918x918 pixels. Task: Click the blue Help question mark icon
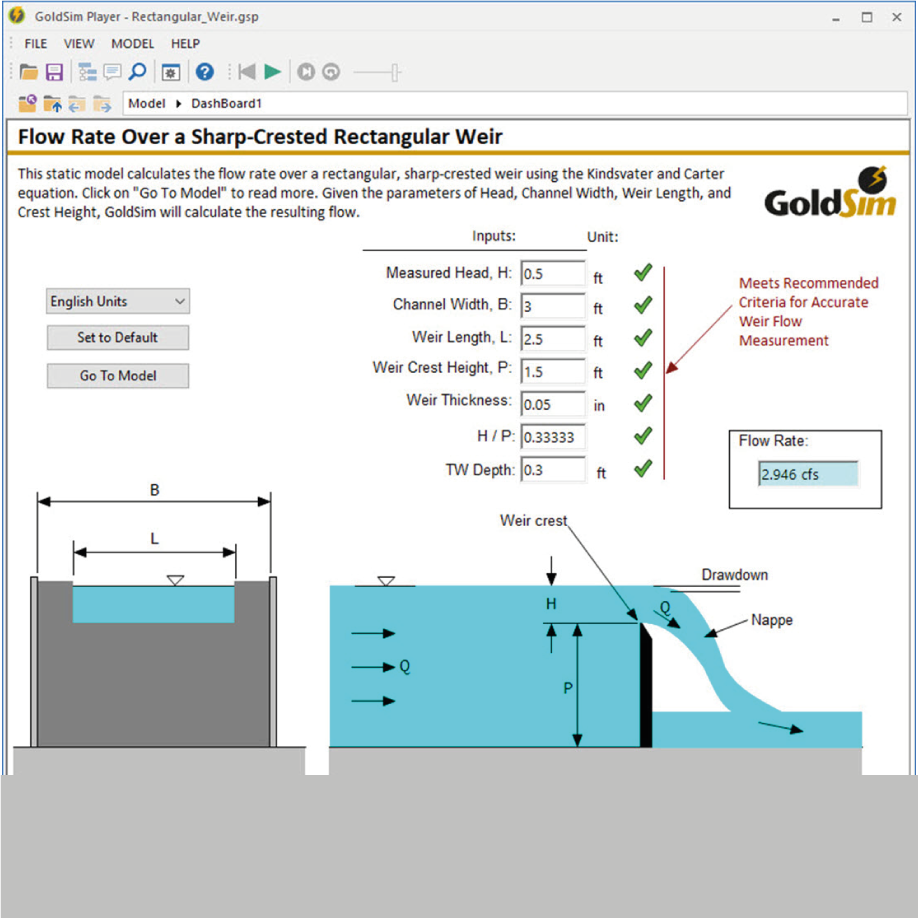[205, 72]
